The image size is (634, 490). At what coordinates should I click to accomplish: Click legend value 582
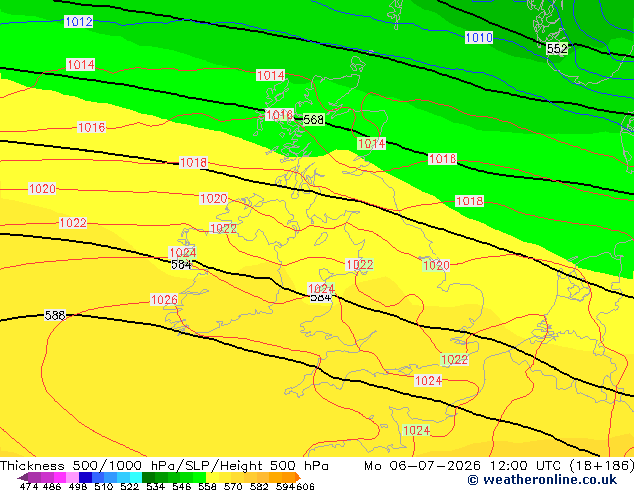pos(259,486)
